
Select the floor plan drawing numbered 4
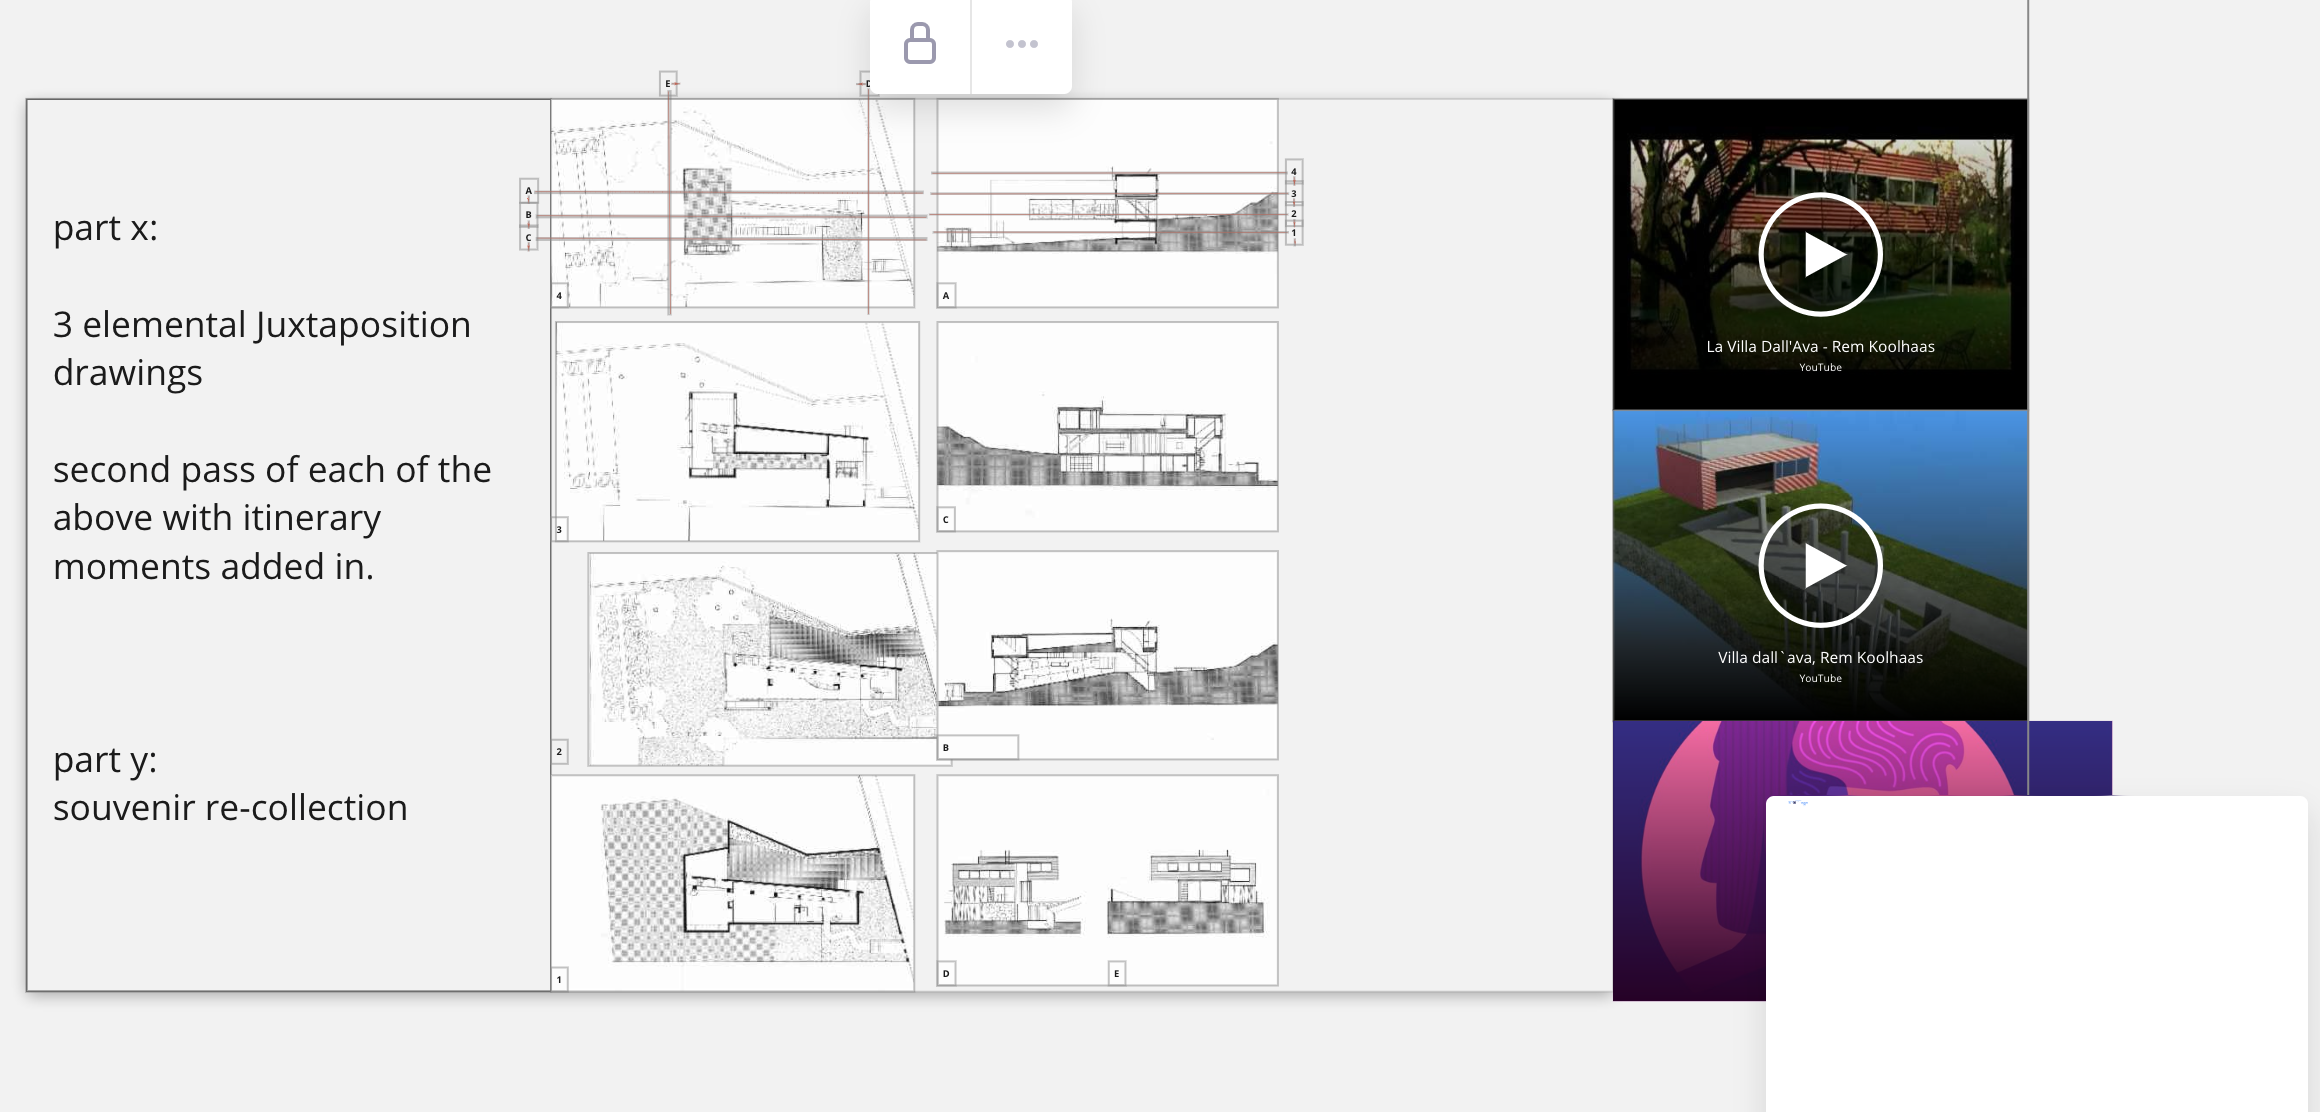pos(733,203)
